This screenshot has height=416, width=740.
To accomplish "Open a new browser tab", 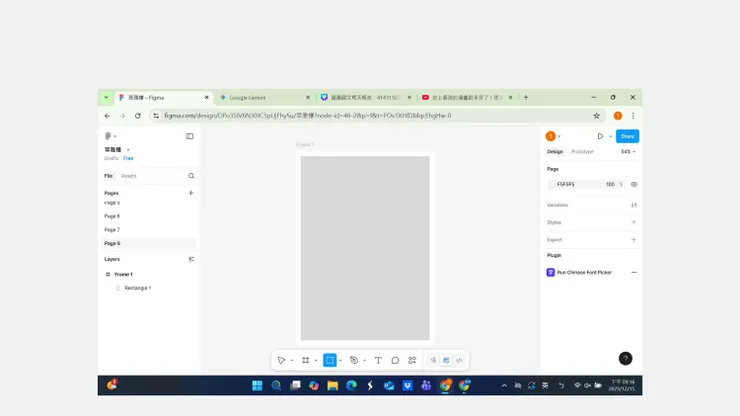I will (526, 97).
